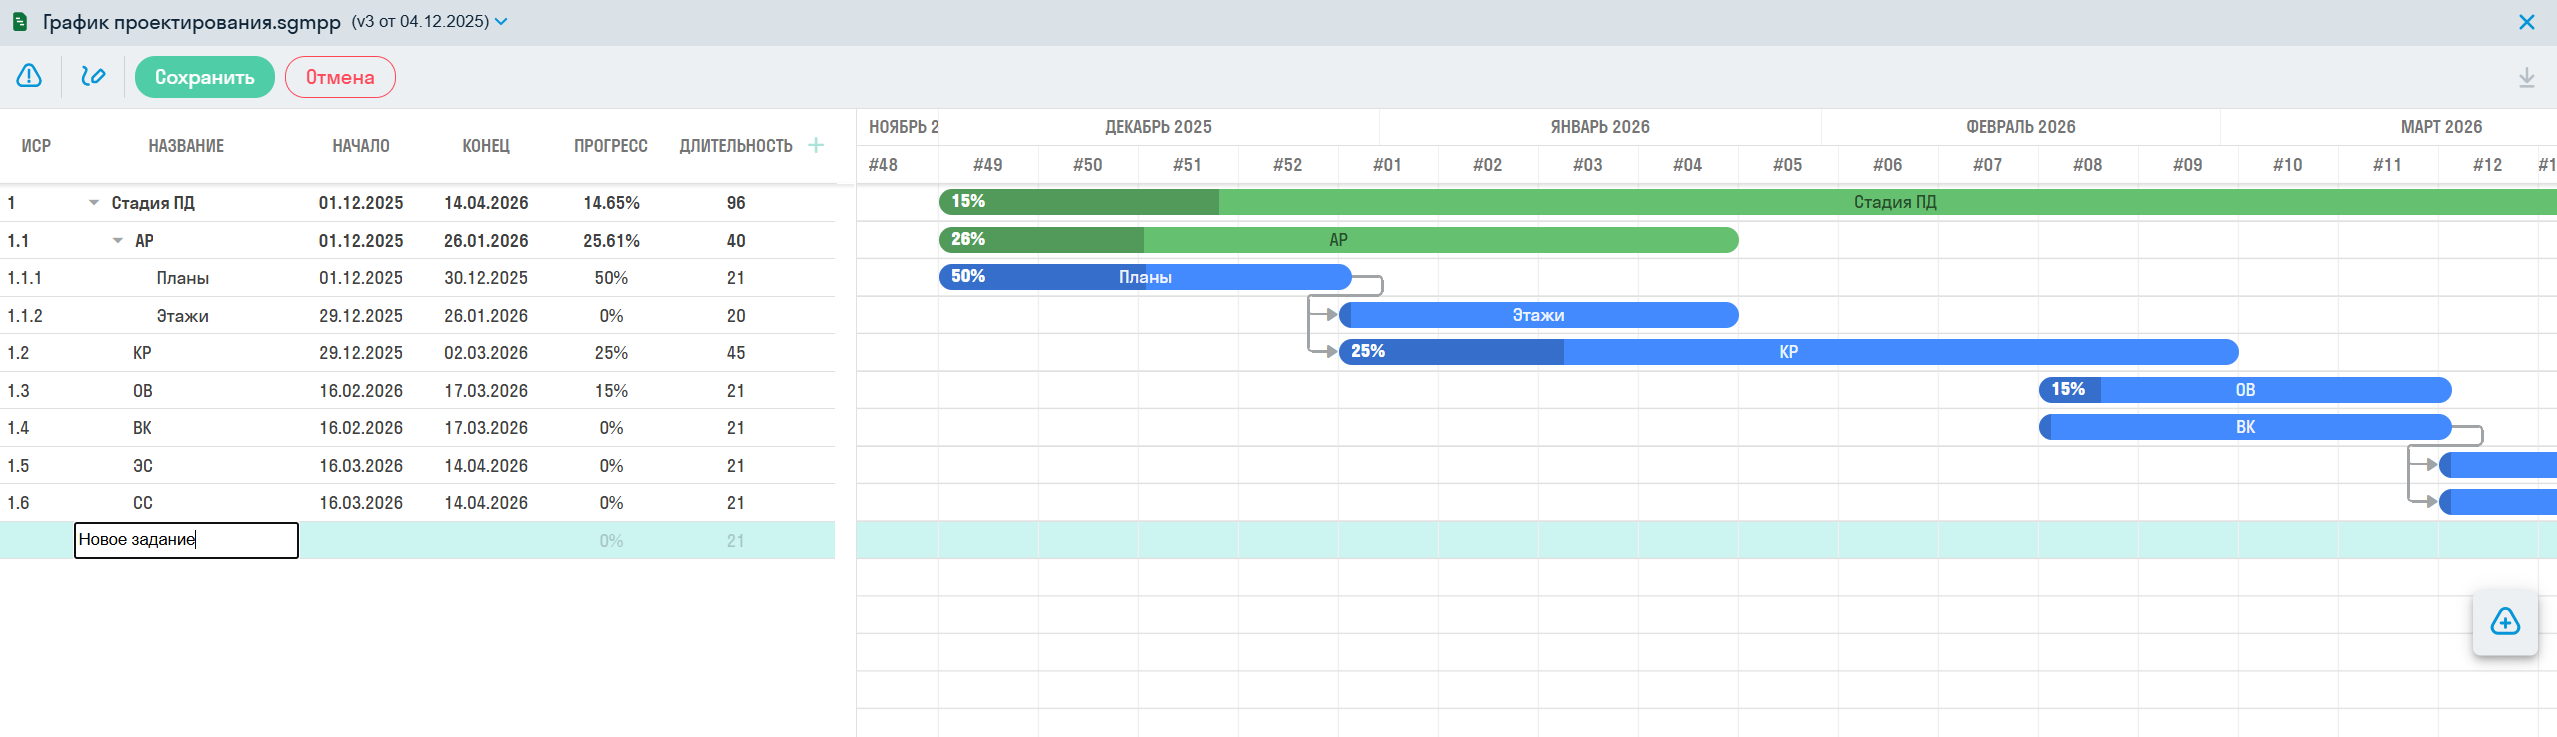The width and height of the screenshot is (2557, 737).
Task: Click the Новое задание name input field
Action: pyautogui.click(x=186, y=540)
